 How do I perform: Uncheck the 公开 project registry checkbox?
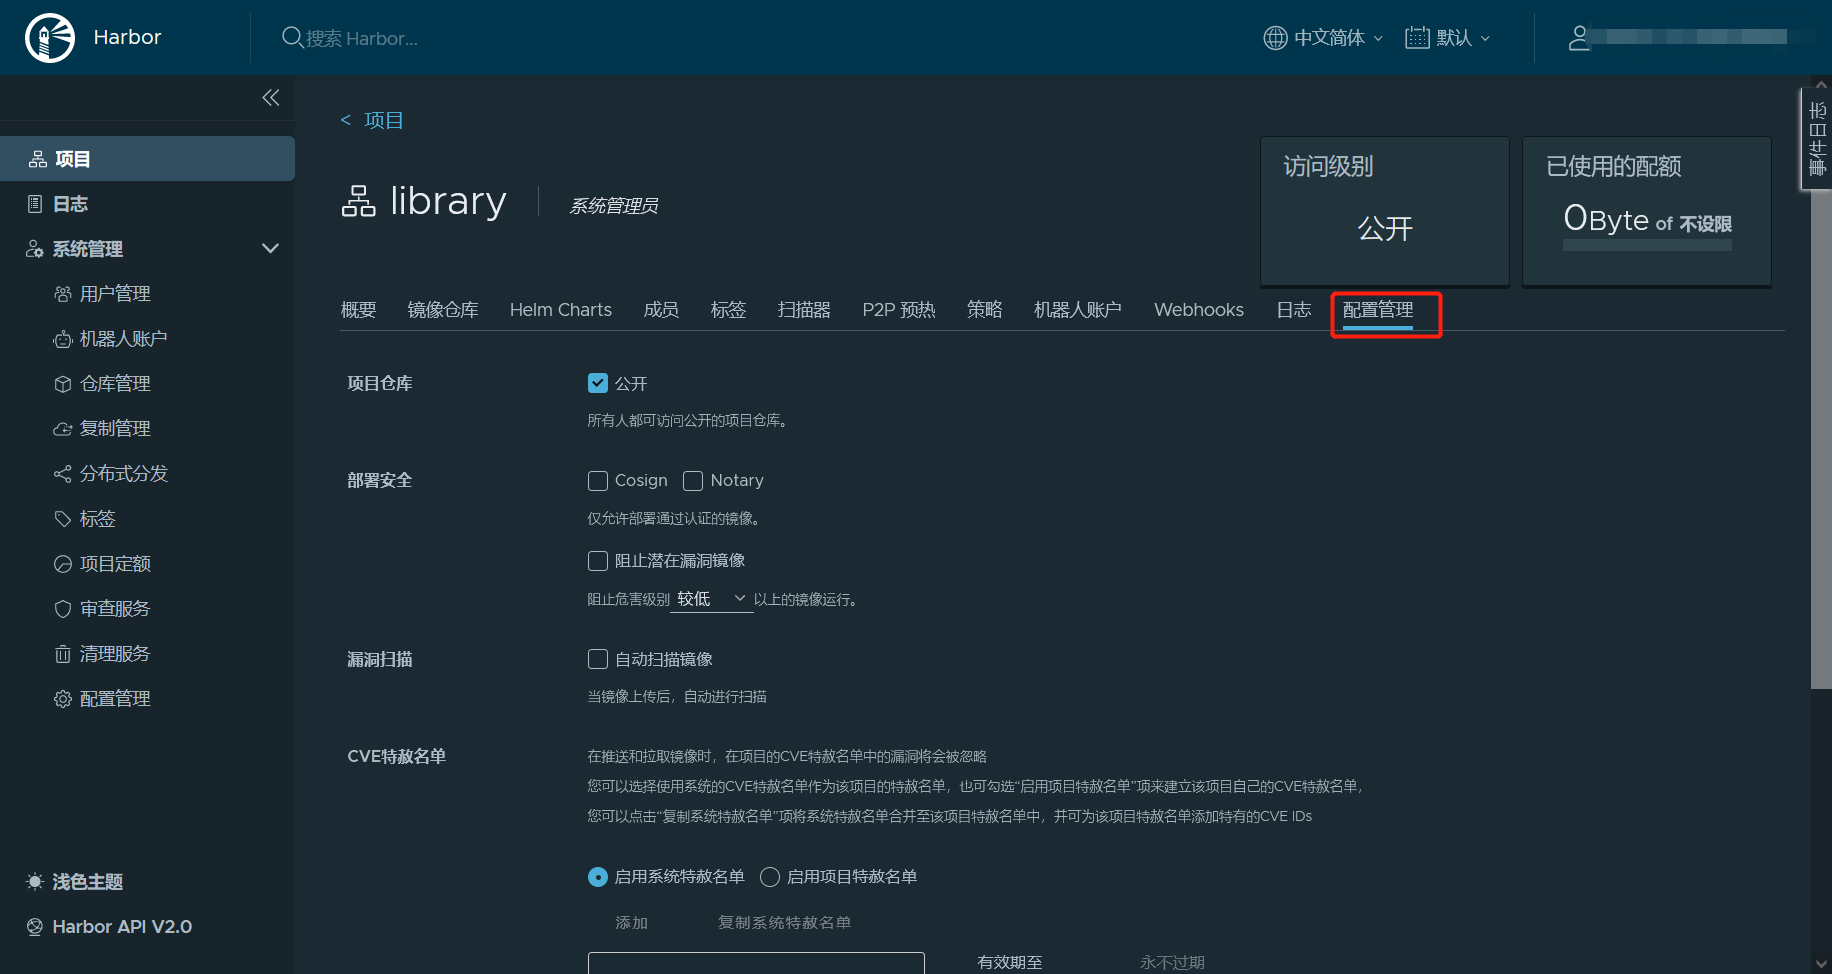(x=598, y=383)
